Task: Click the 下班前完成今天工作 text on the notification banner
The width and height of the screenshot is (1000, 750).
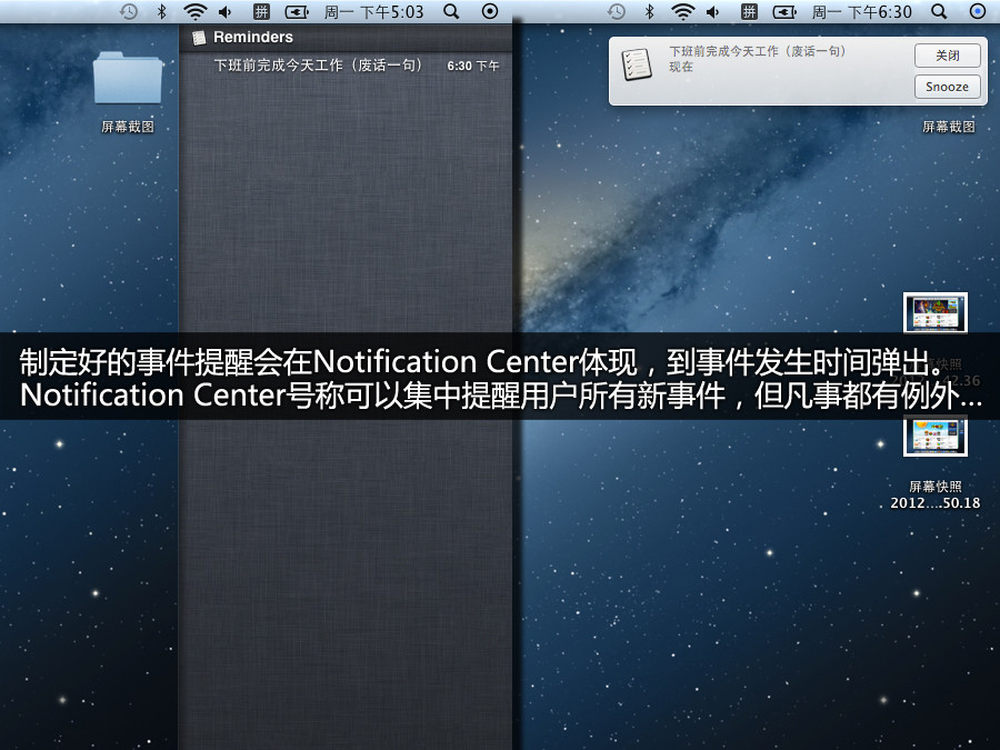Action: pos(758,51)
